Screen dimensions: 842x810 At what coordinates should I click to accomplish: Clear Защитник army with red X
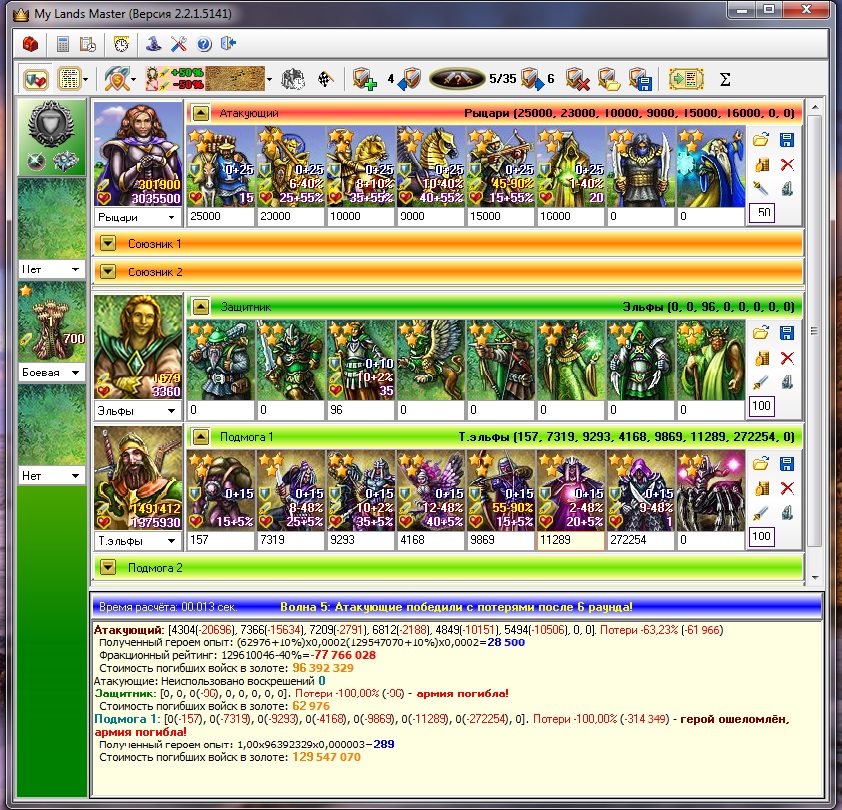pos(787,358)
